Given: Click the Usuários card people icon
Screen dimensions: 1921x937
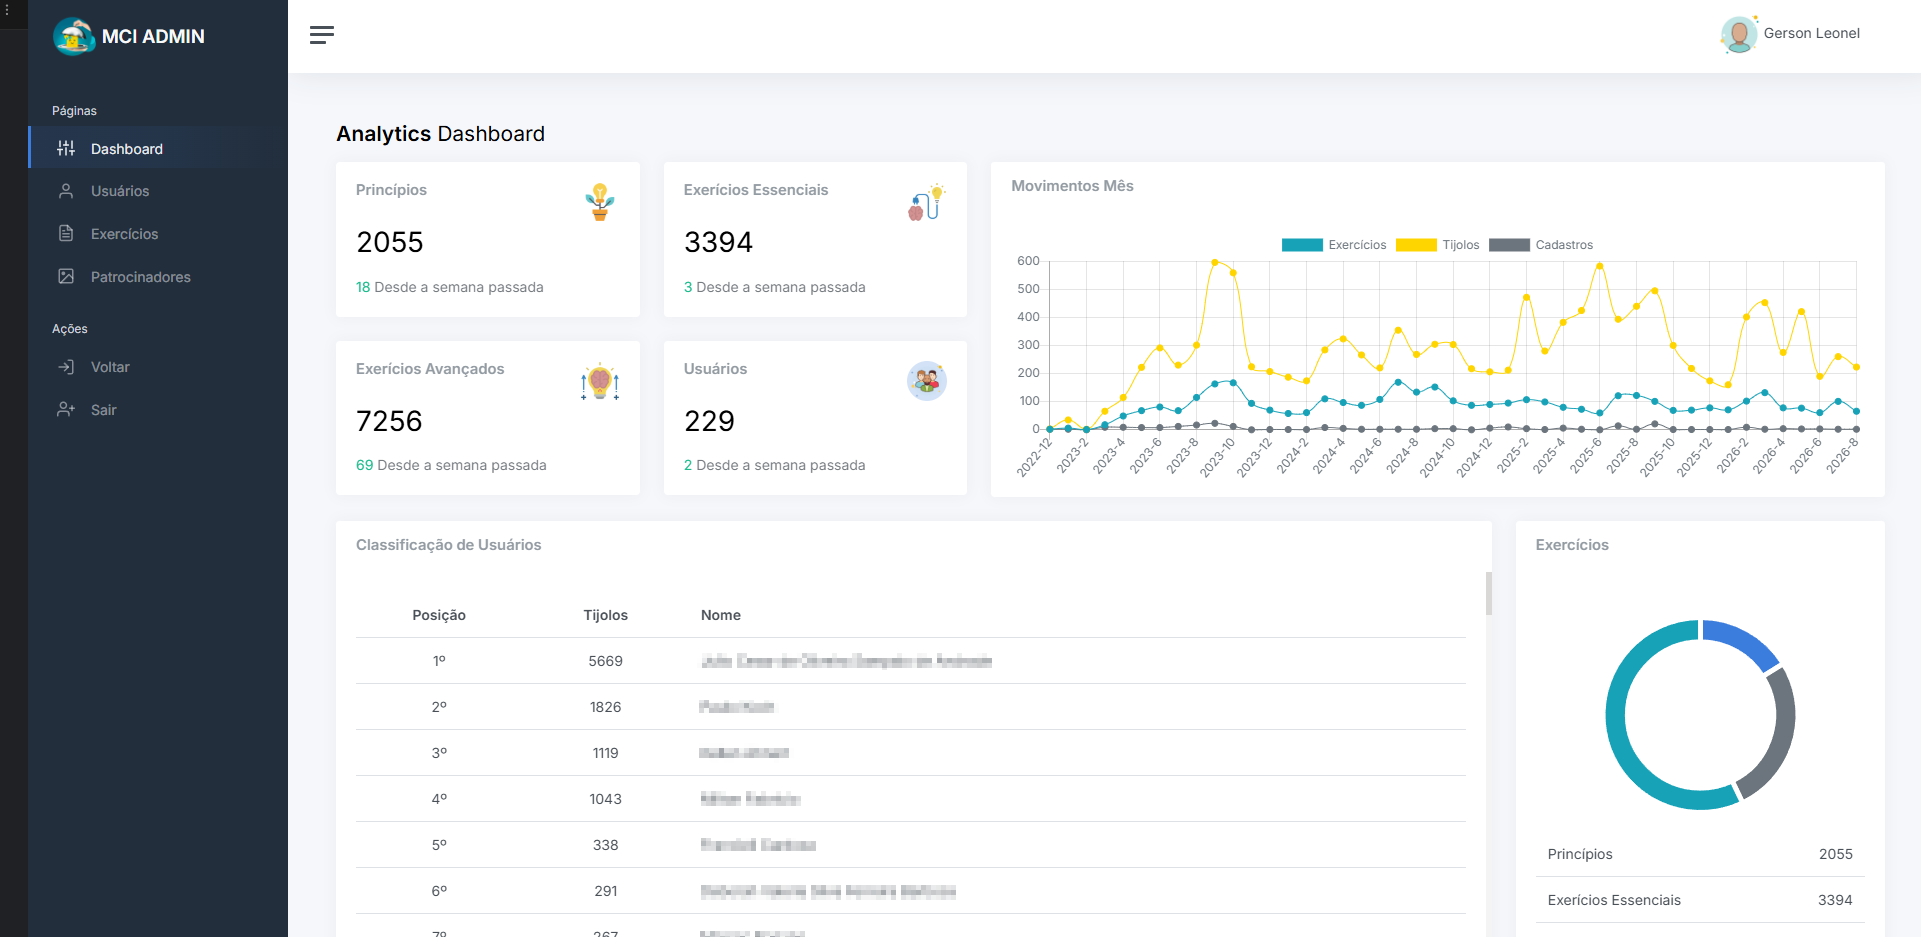Looking at the screenshot, I should click(x=927, y=381).
